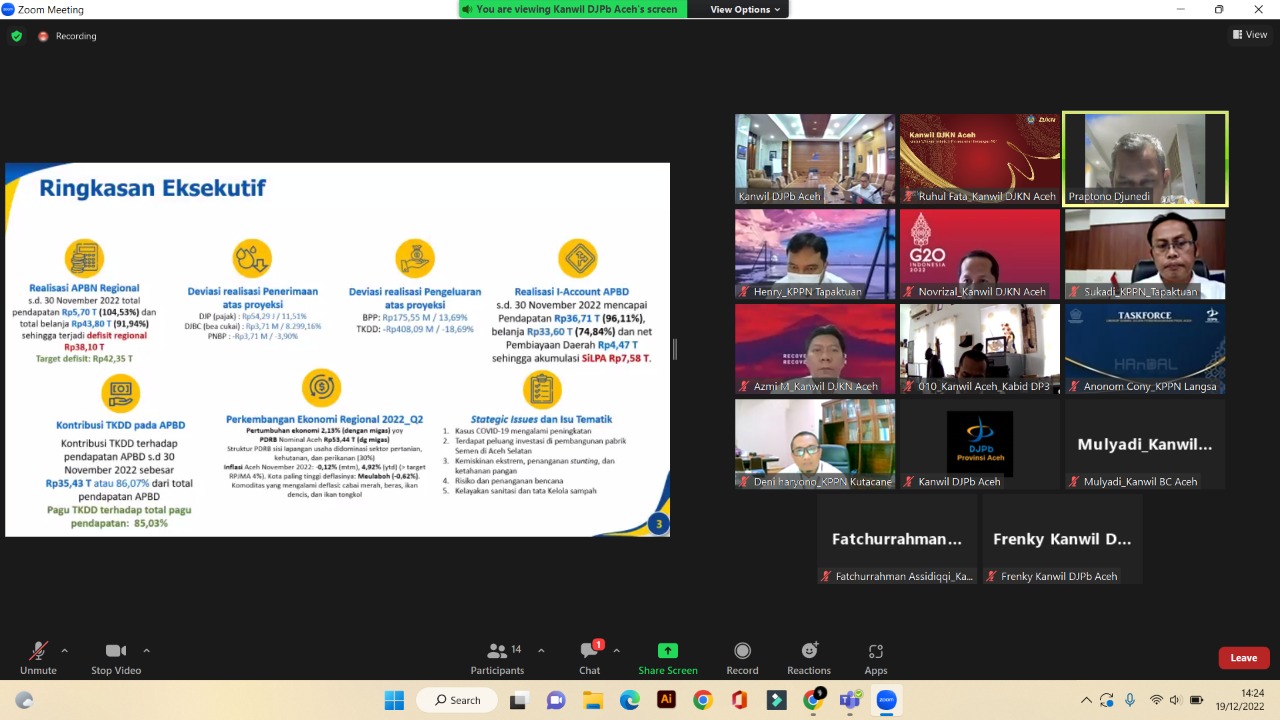Open the Reactions menu

coord(809,658)
